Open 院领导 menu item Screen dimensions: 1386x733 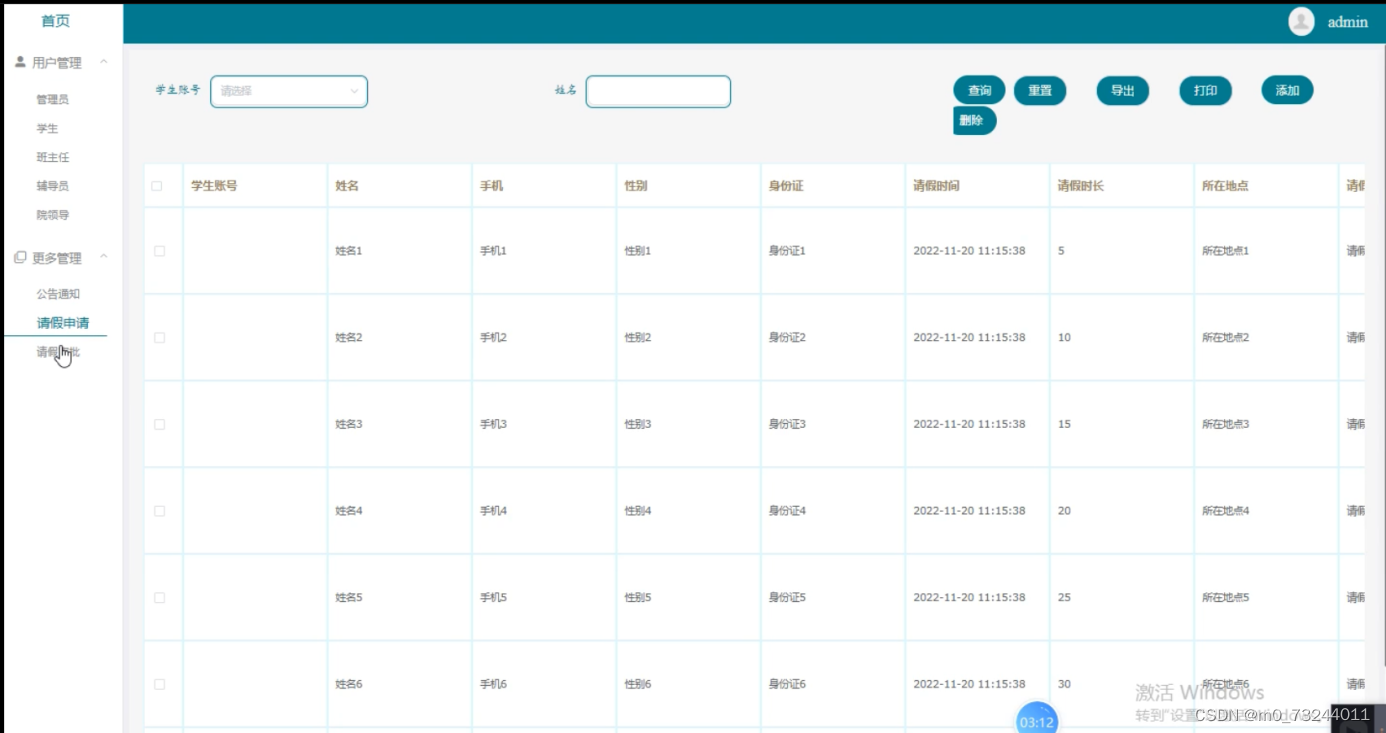pyautogui.click(x=53, y=215)
